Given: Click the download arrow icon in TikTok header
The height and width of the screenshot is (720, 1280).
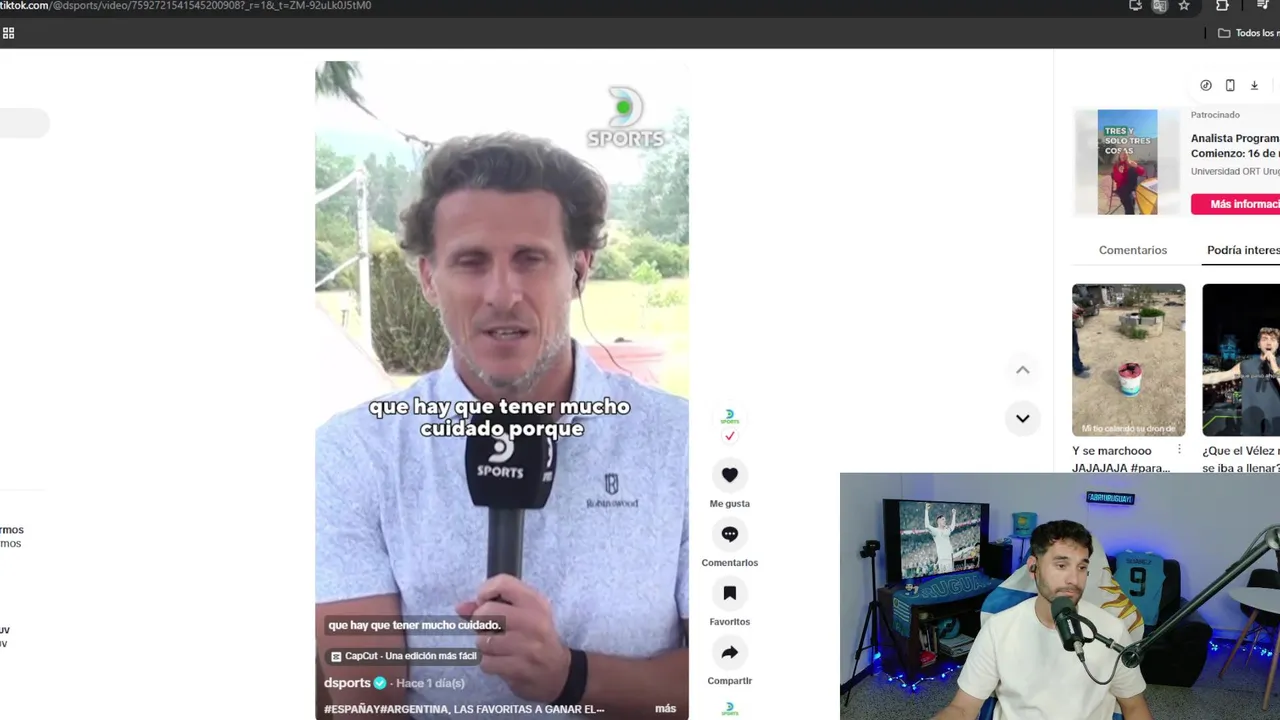Looking at the screenshot, I should (1254, 86).
